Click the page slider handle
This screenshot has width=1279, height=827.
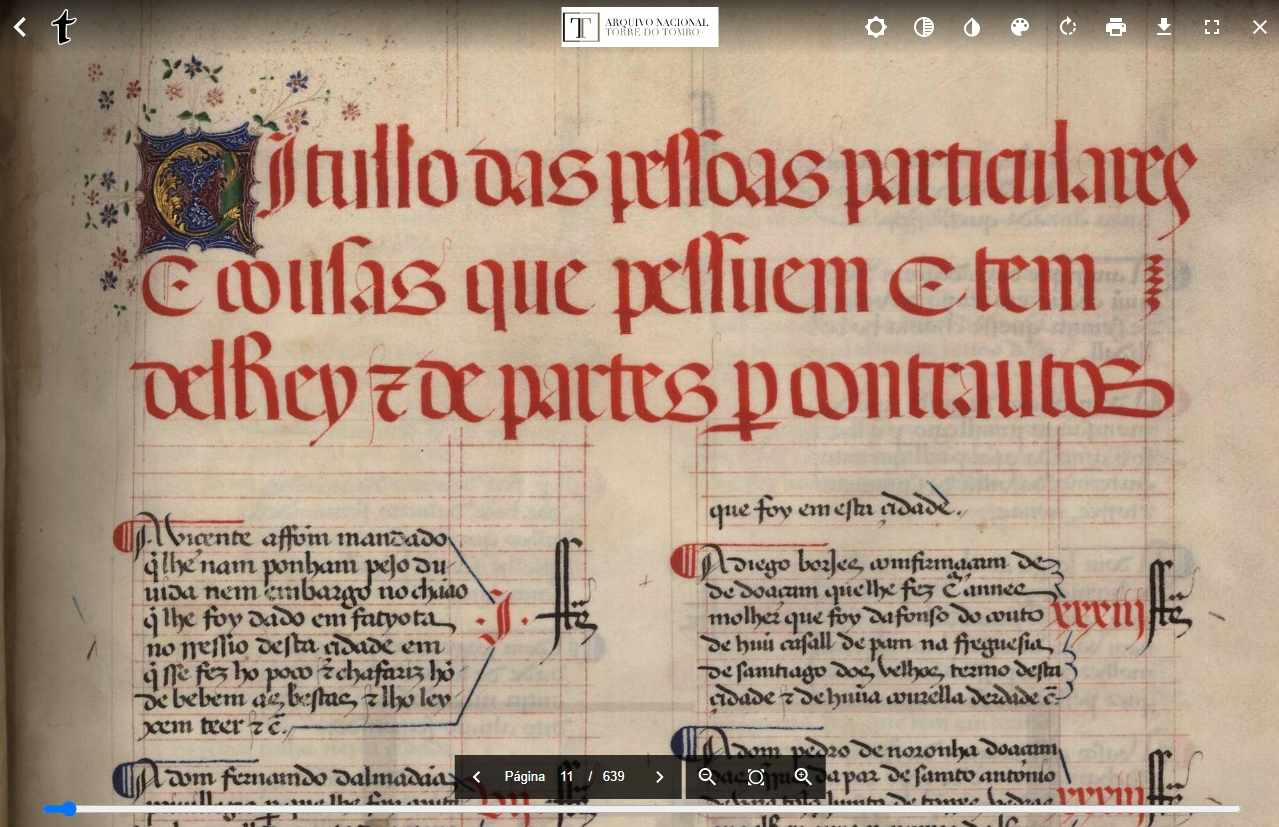[68, 809]
